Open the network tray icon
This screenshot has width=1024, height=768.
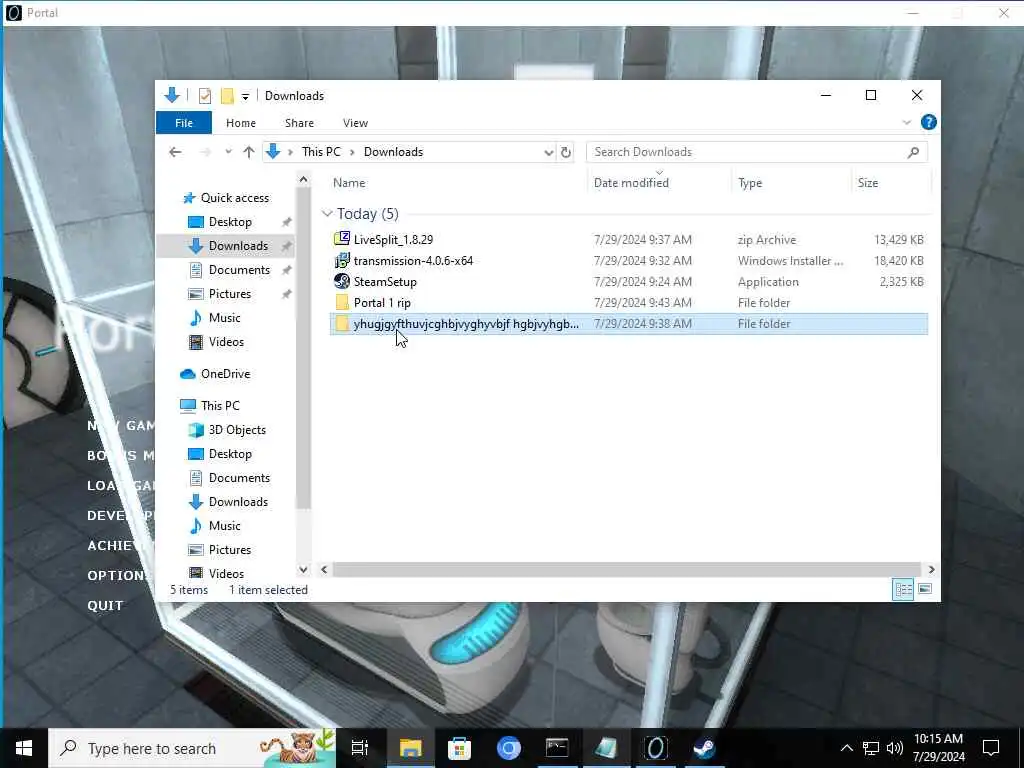pos(871,748)
